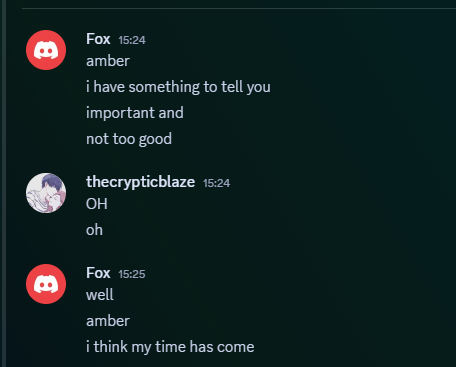Viewport: 456px width, 367px height.
Task: Select the uppercase "OH" message
Action: coord(97,204)
